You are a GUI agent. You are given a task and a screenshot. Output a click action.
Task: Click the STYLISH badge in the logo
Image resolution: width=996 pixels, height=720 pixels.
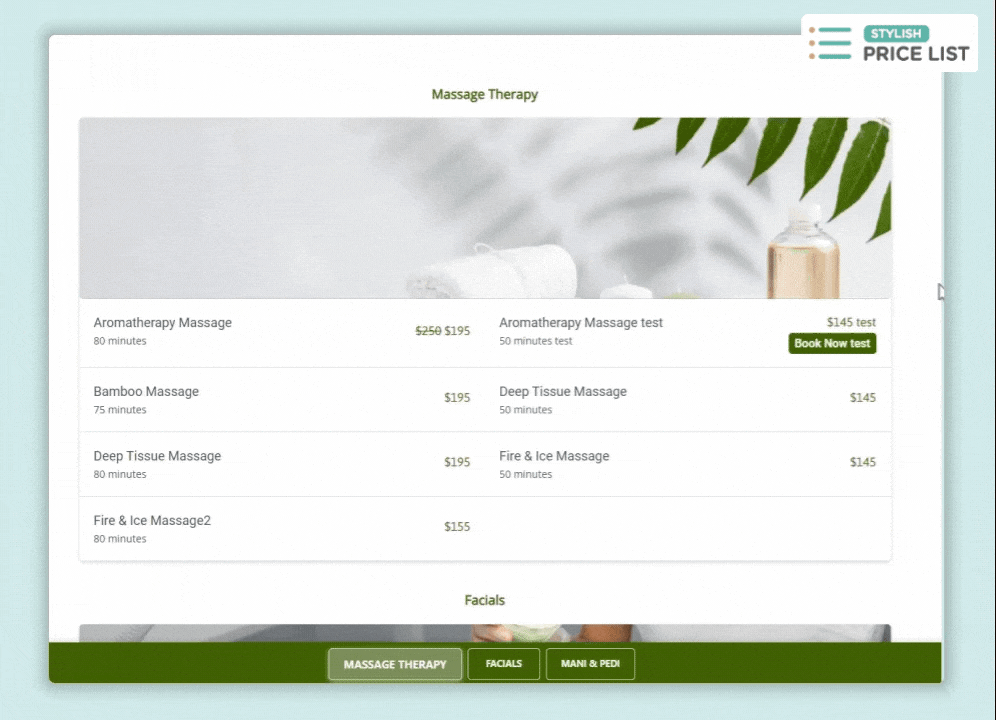point(896,34)
